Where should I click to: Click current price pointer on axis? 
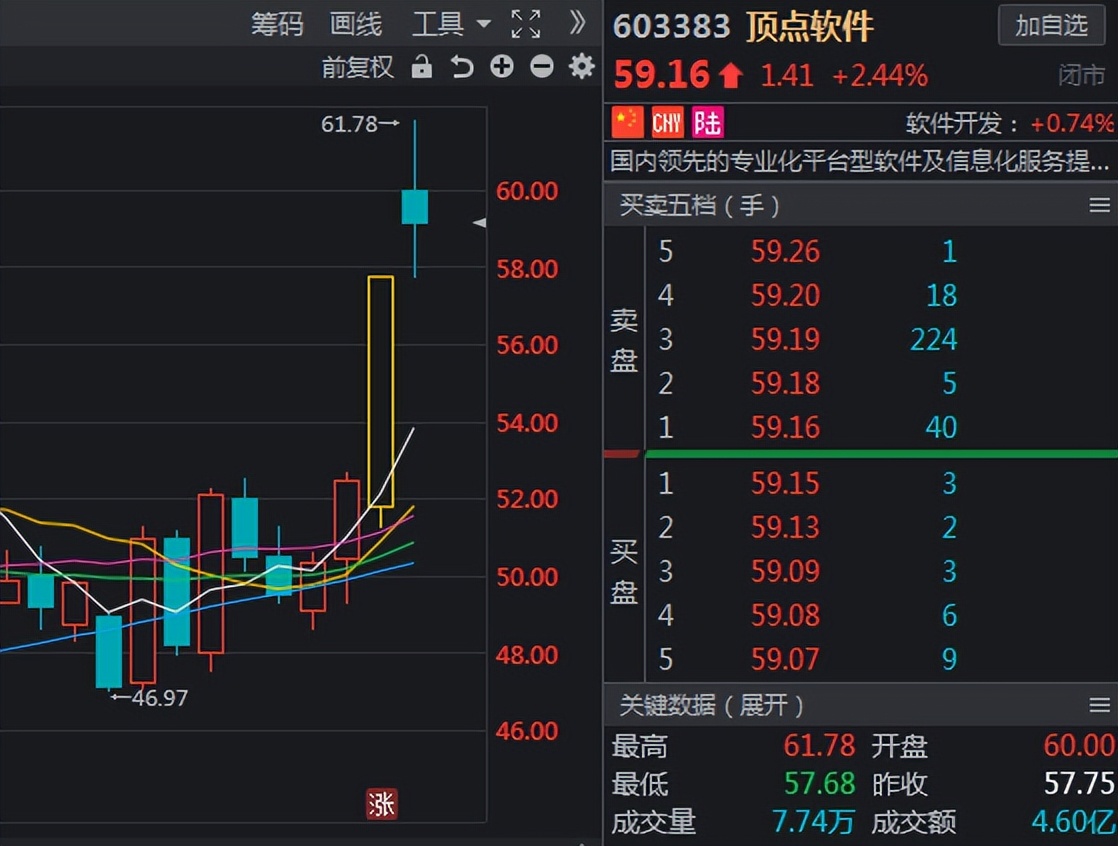(480, 223)
